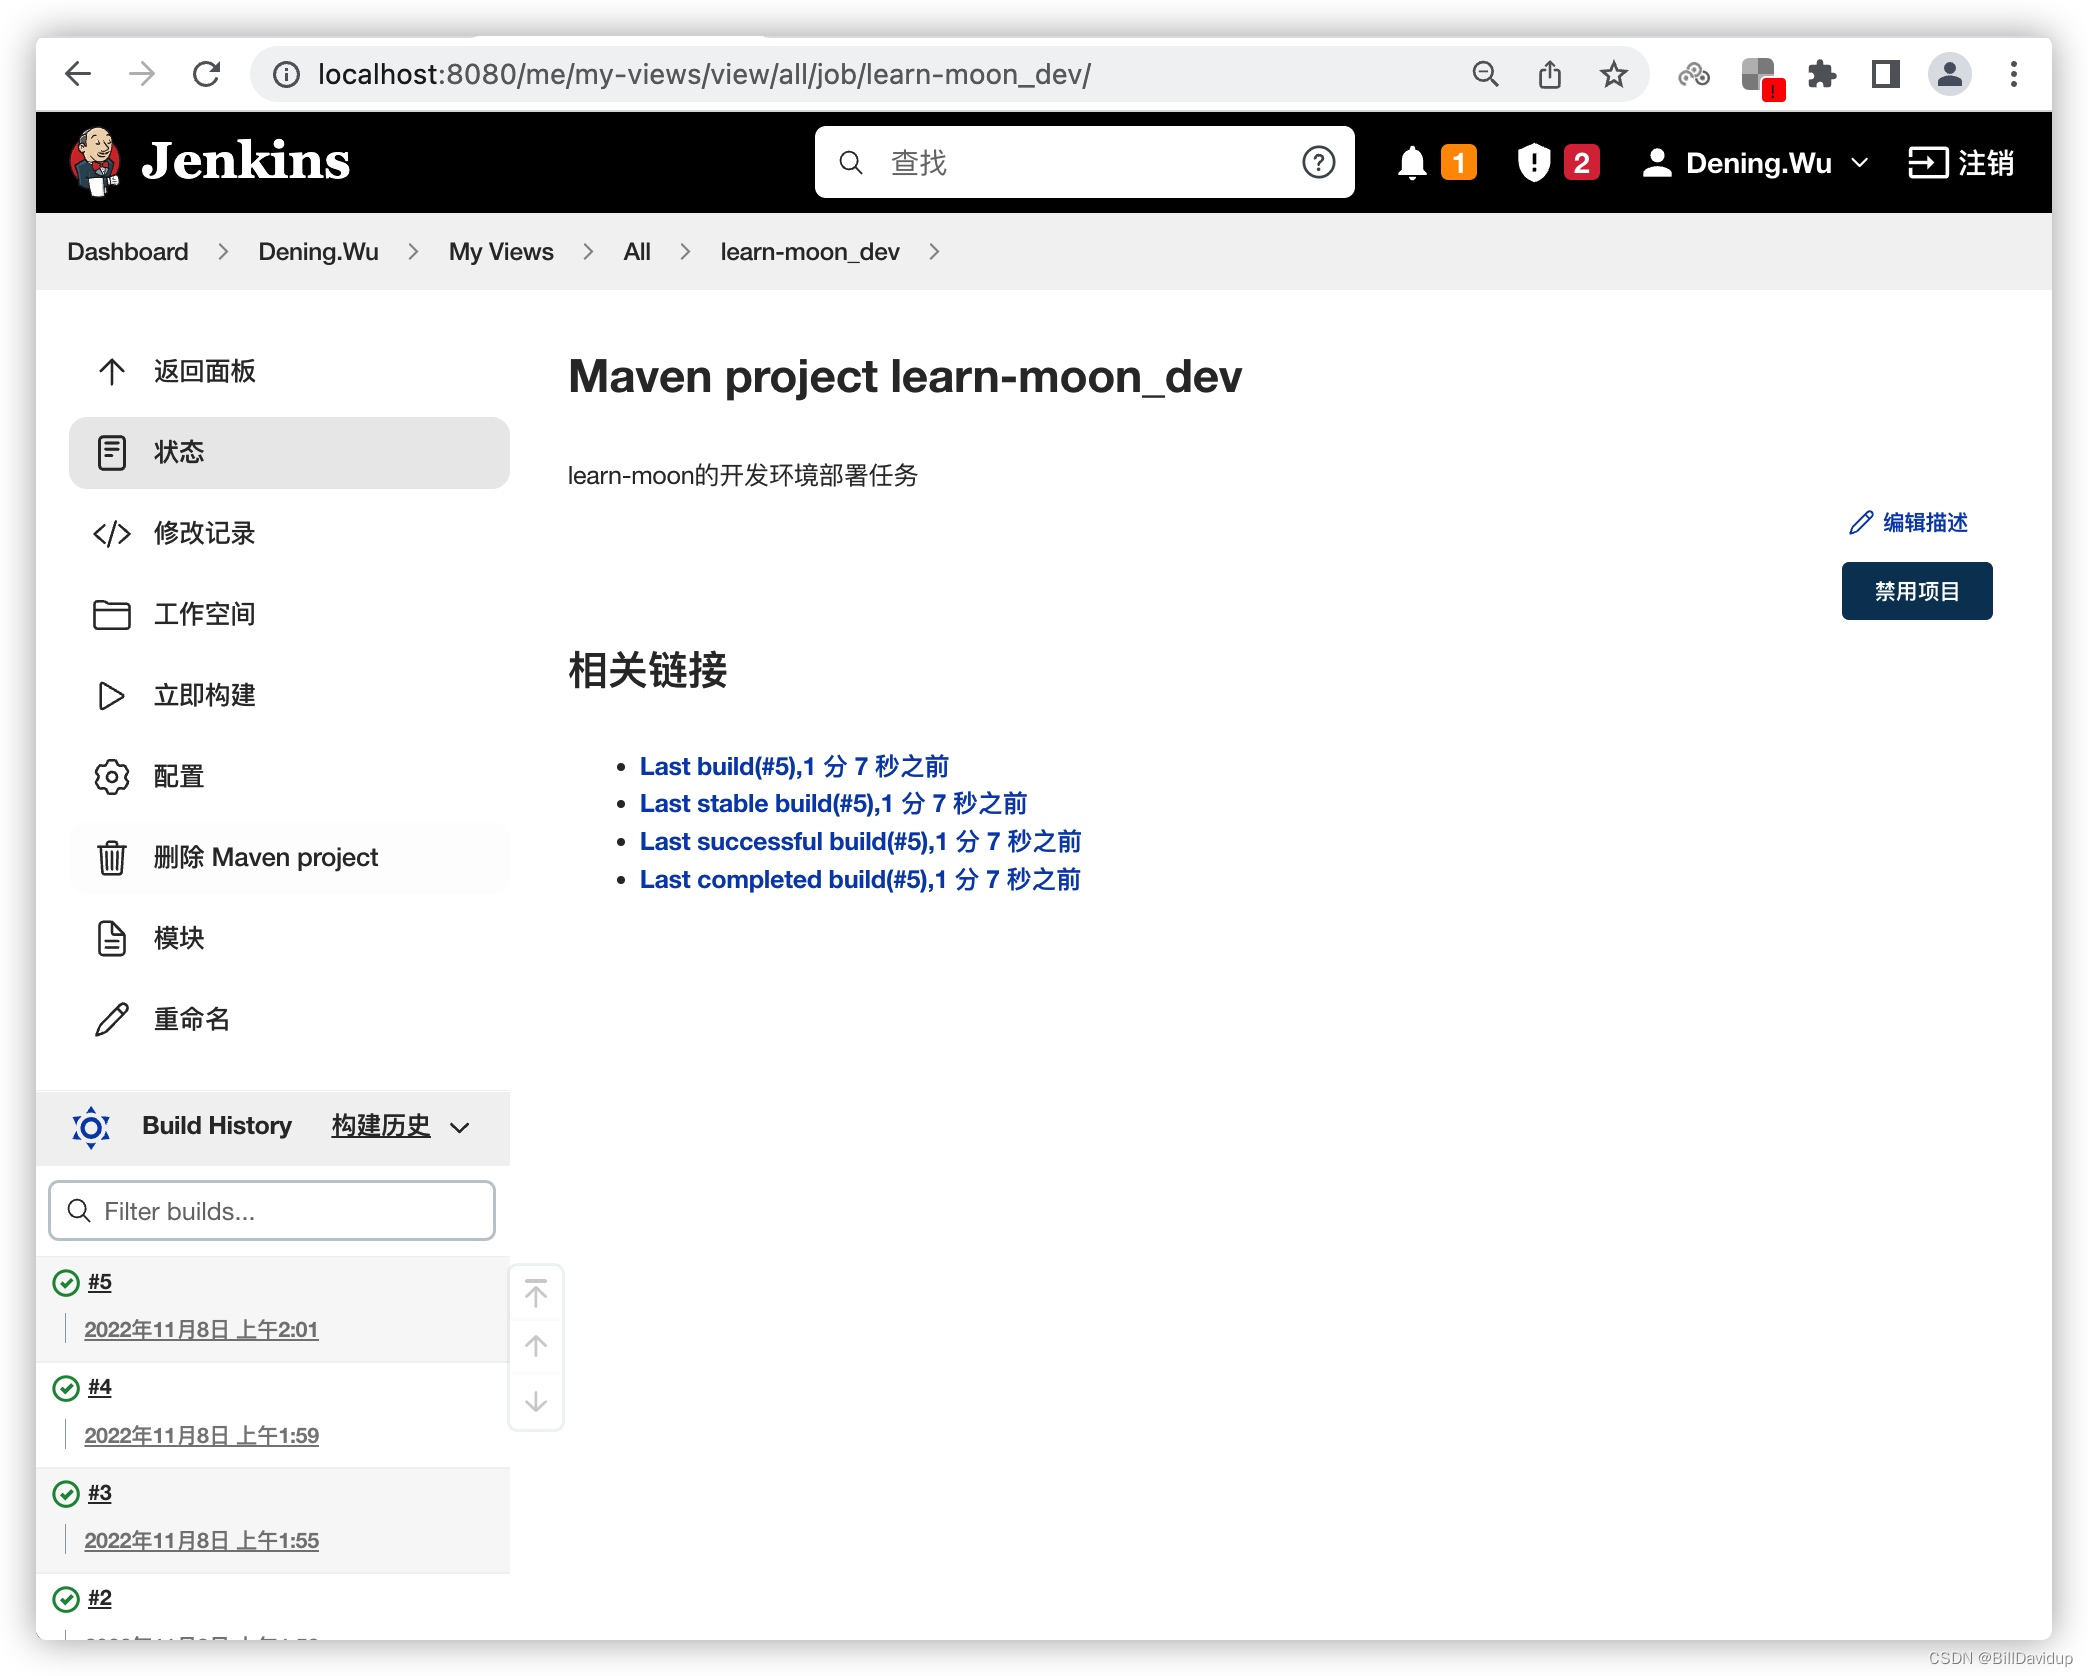Click the 状态 (Status) menu item
The width and height of the screenshot is (2088, 1676).
[x=181, y=451]
